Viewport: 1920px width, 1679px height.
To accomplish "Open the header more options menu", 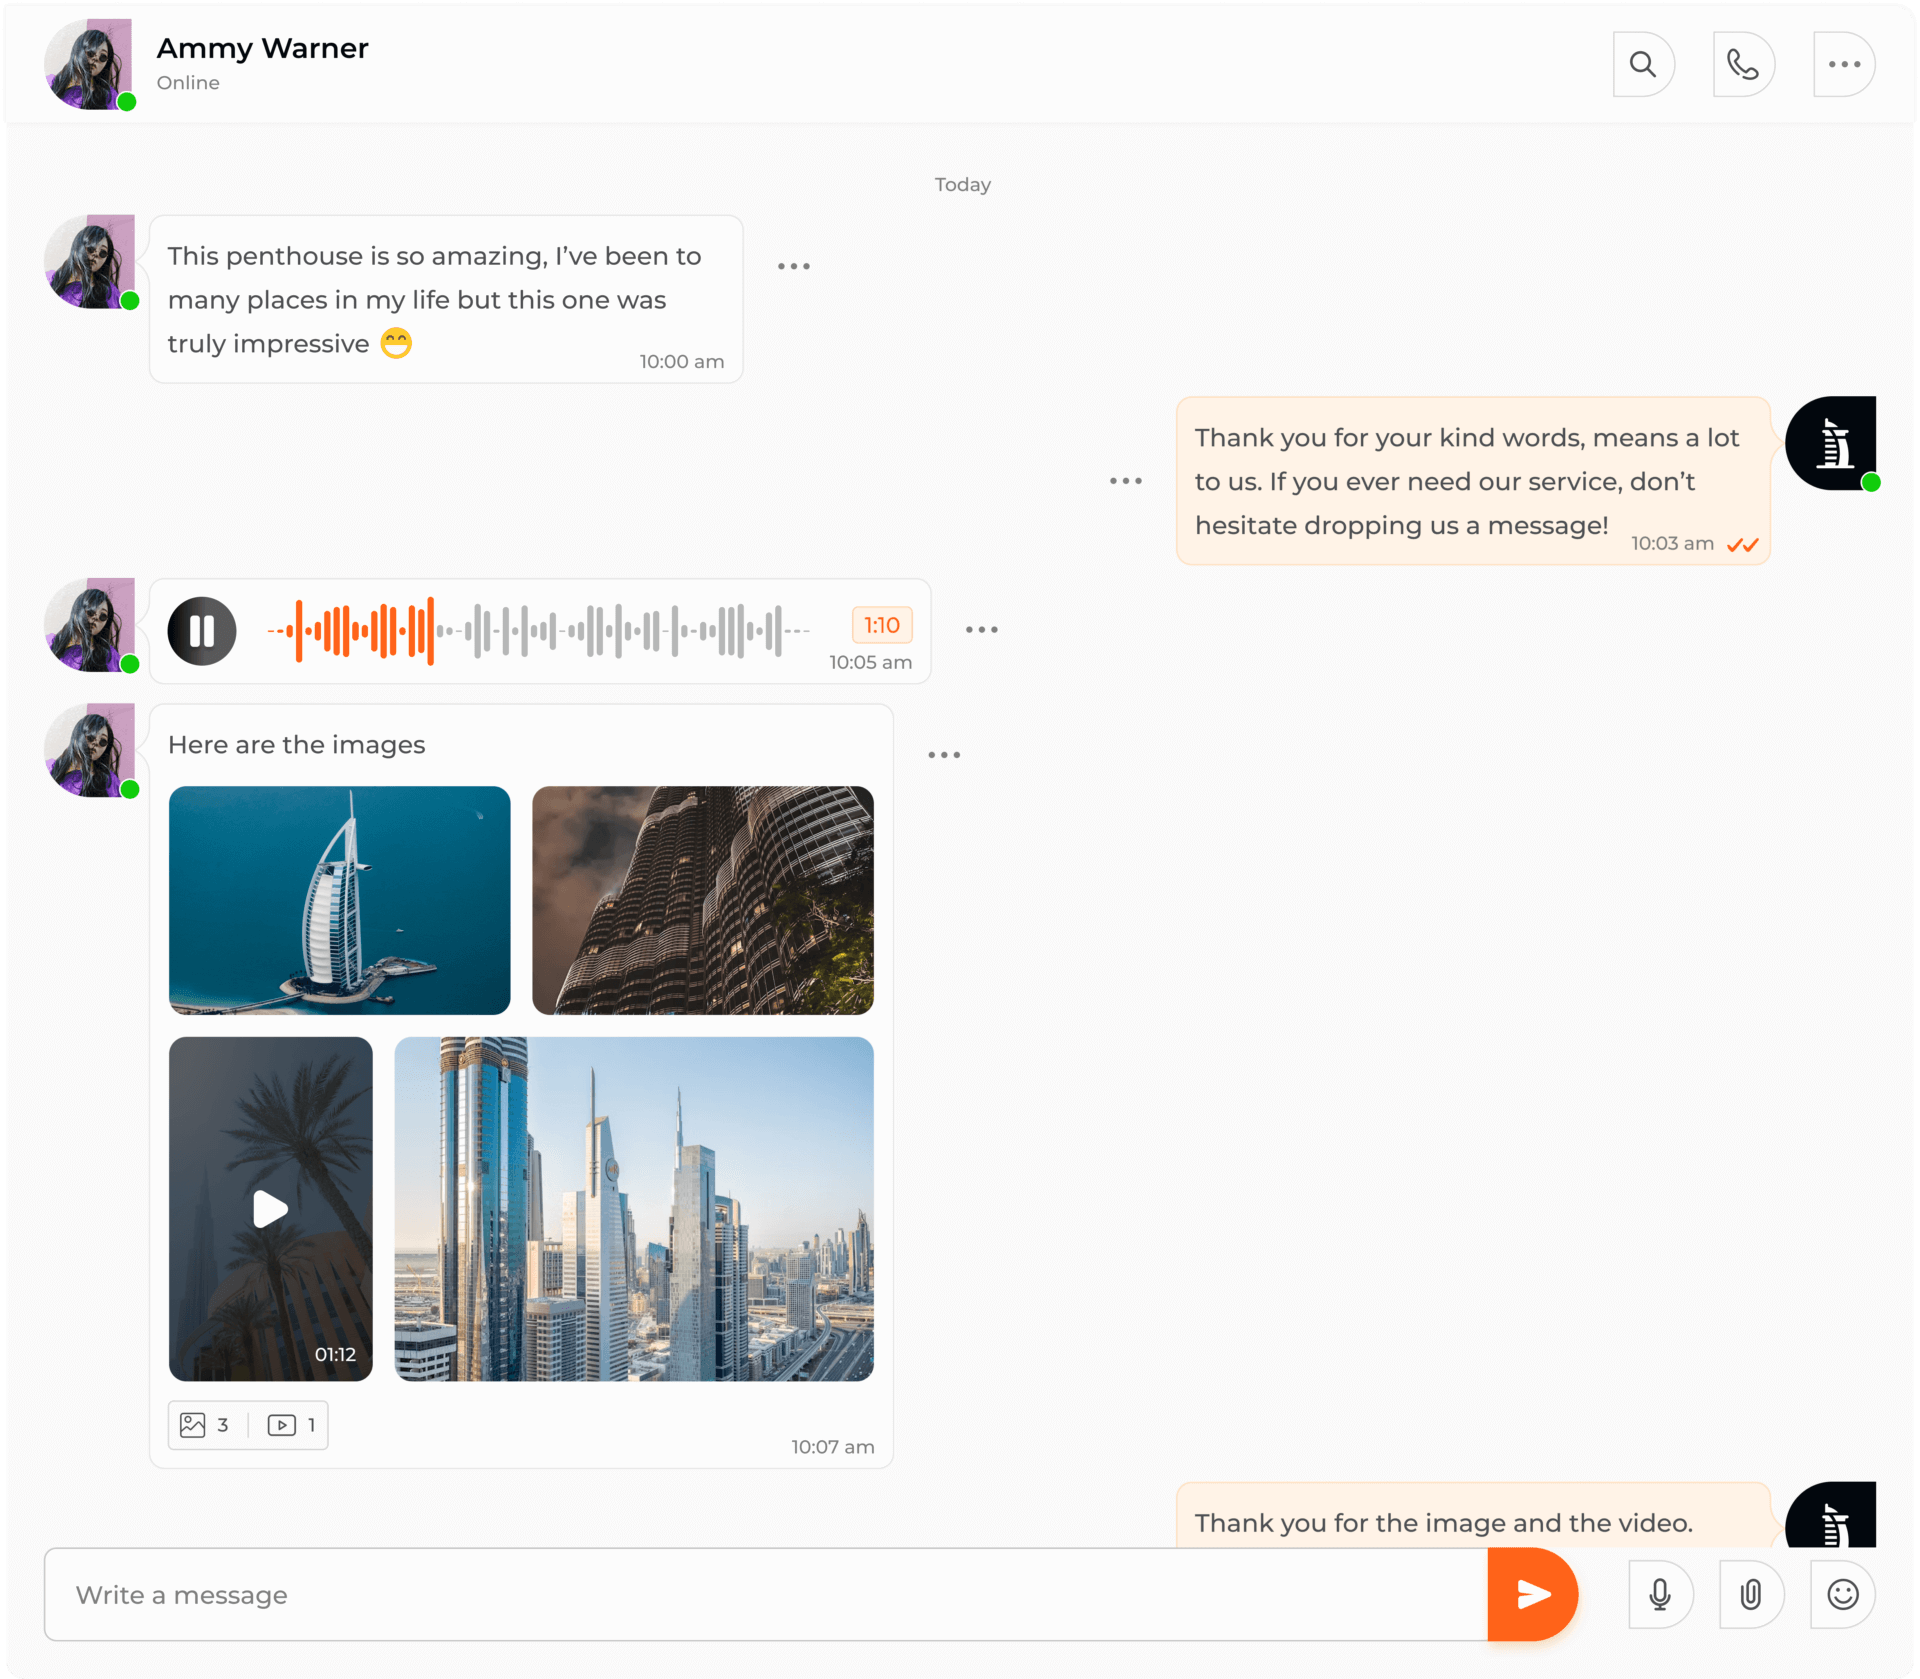I will (1844, 65).
